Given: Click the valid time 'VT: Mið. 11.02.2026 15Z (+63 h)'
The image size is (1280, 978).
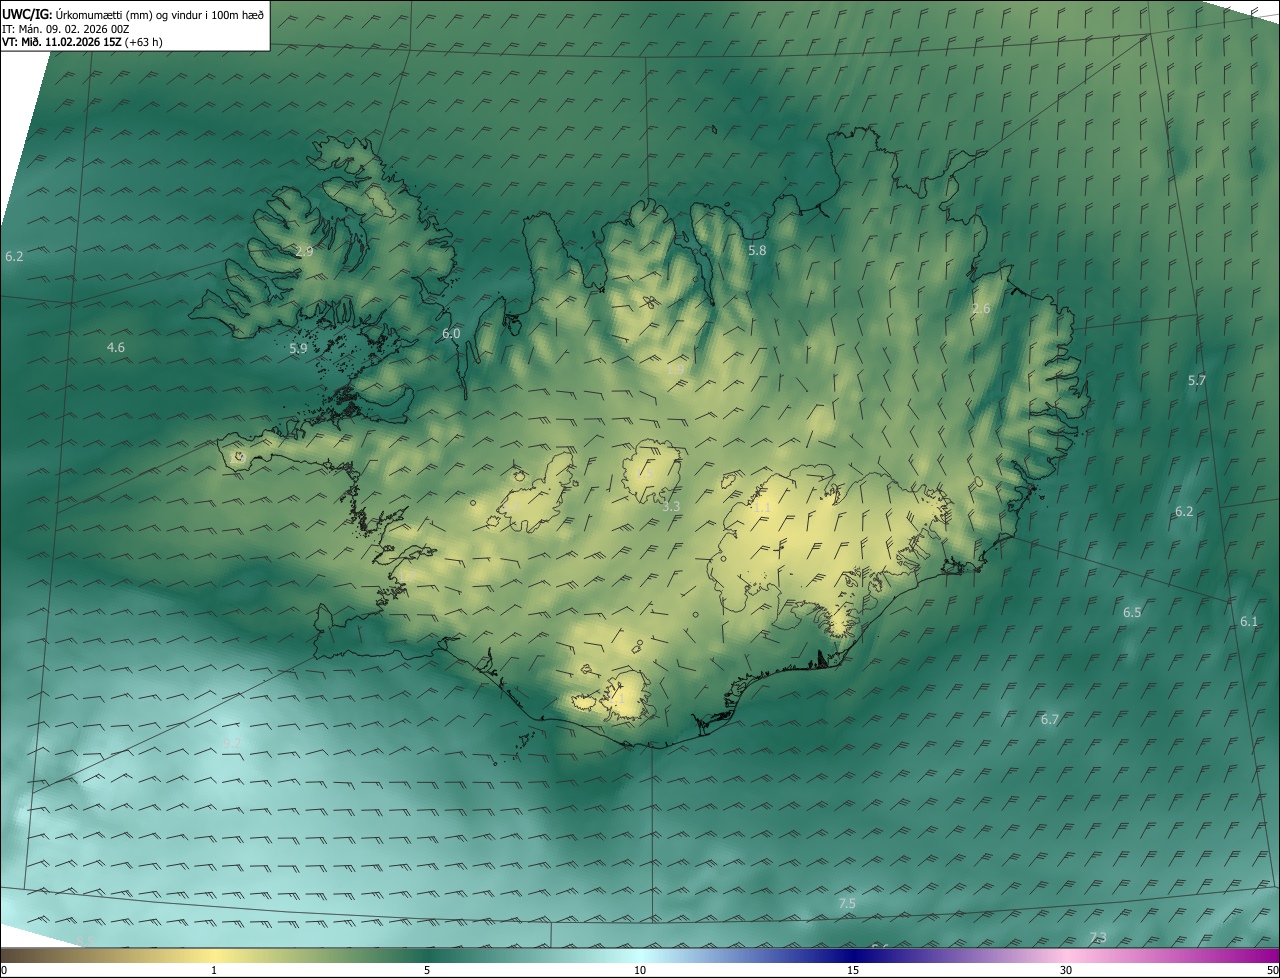Looking at the screenshot, I should 83,42.
